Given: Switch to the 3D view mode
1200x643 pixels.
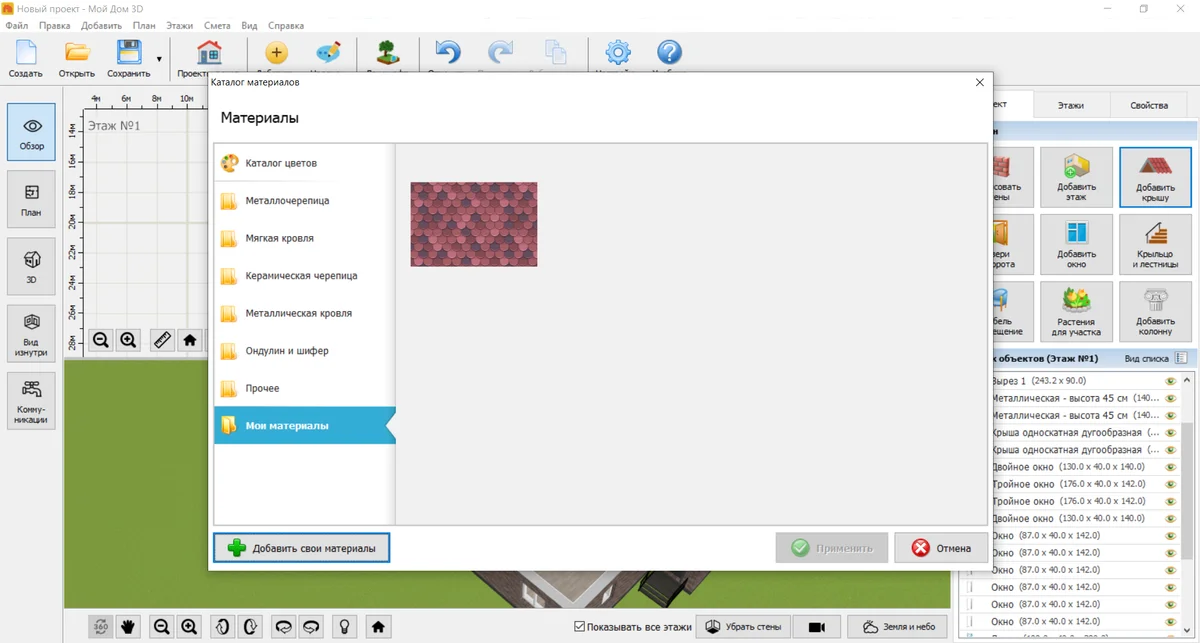Looking at the screenshot, I should coord(31,266).
